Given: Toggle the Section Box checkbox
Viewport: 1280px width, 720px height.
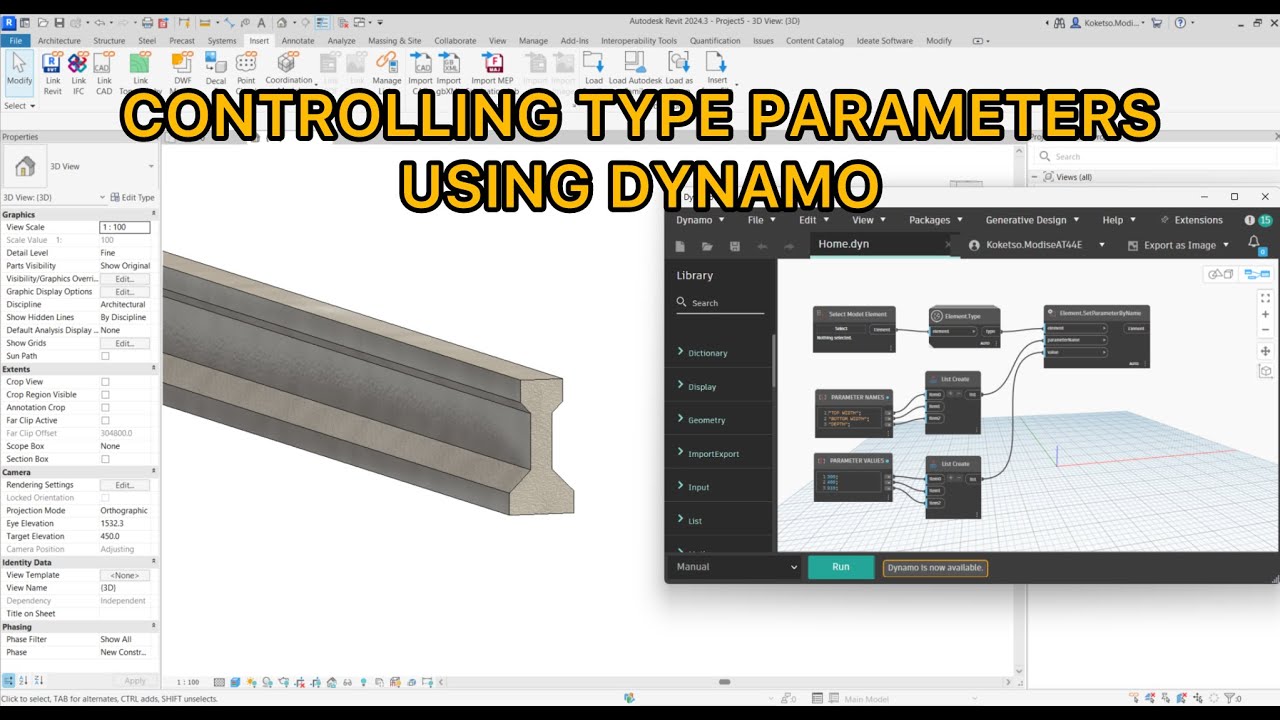Looking at the screenshot, I should point(105,459).
